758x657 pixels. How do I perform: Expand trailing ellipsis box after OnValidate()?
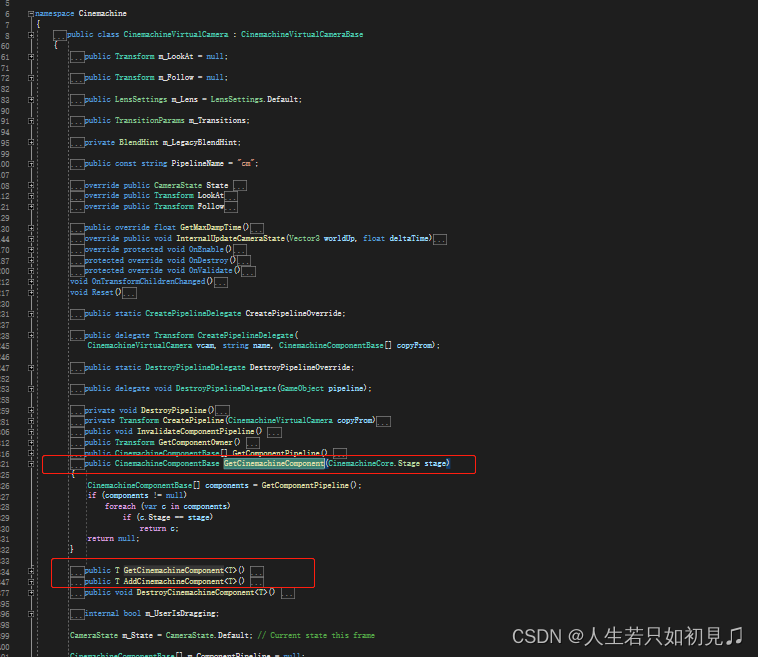pos(248,271)
